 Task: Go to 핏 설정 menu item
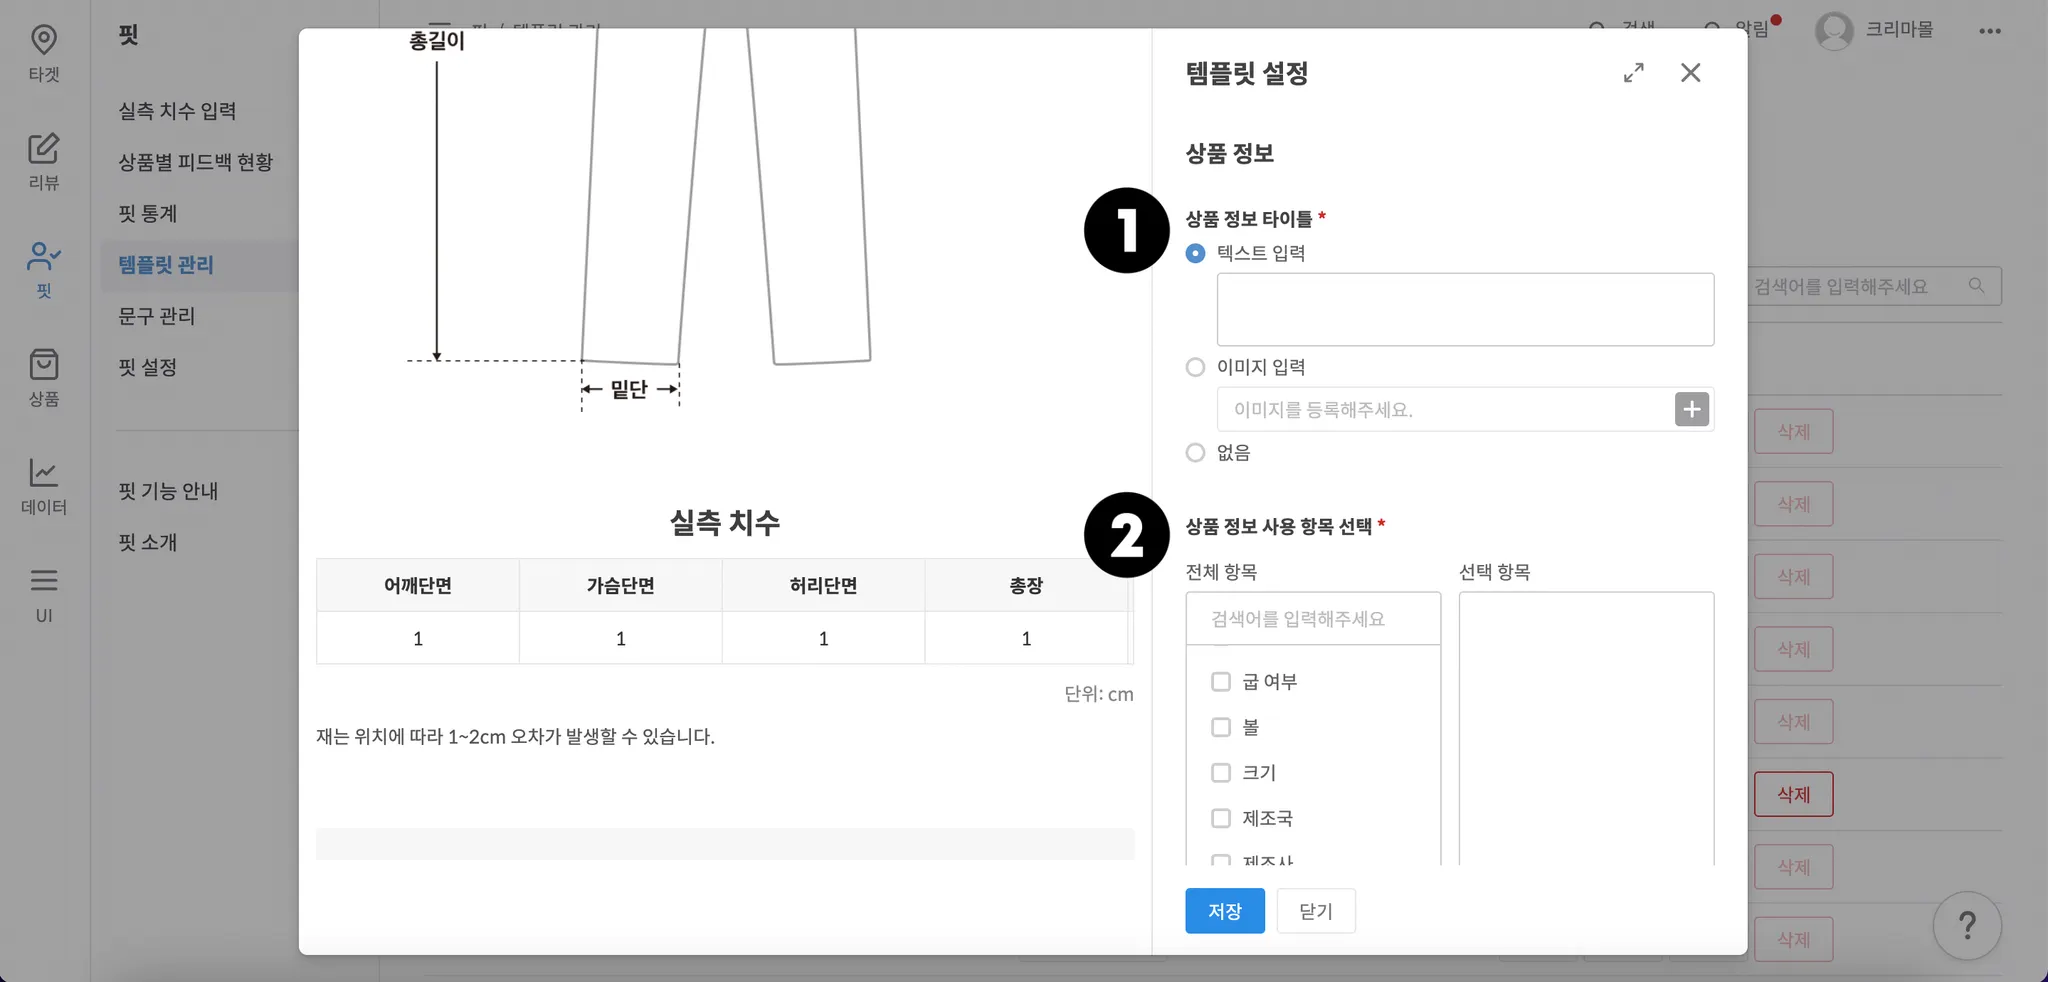148,368
